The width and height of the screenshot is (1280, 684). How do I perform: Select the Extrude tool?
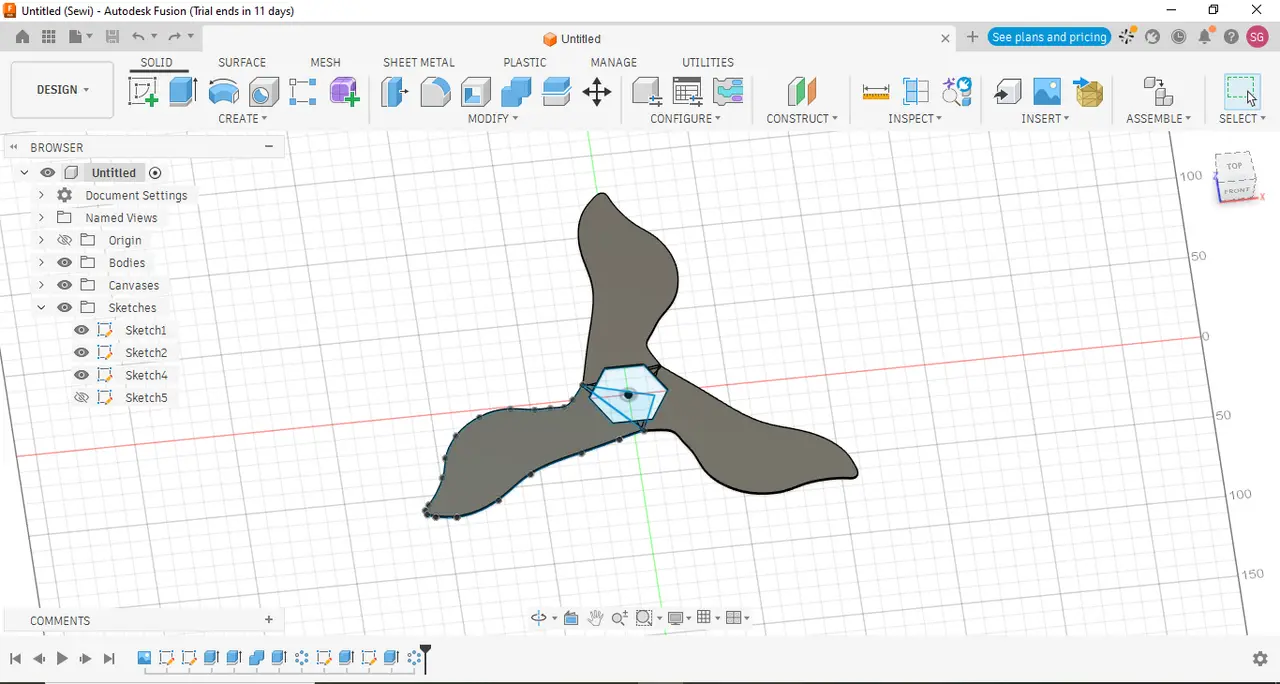(x=182, y=92)
